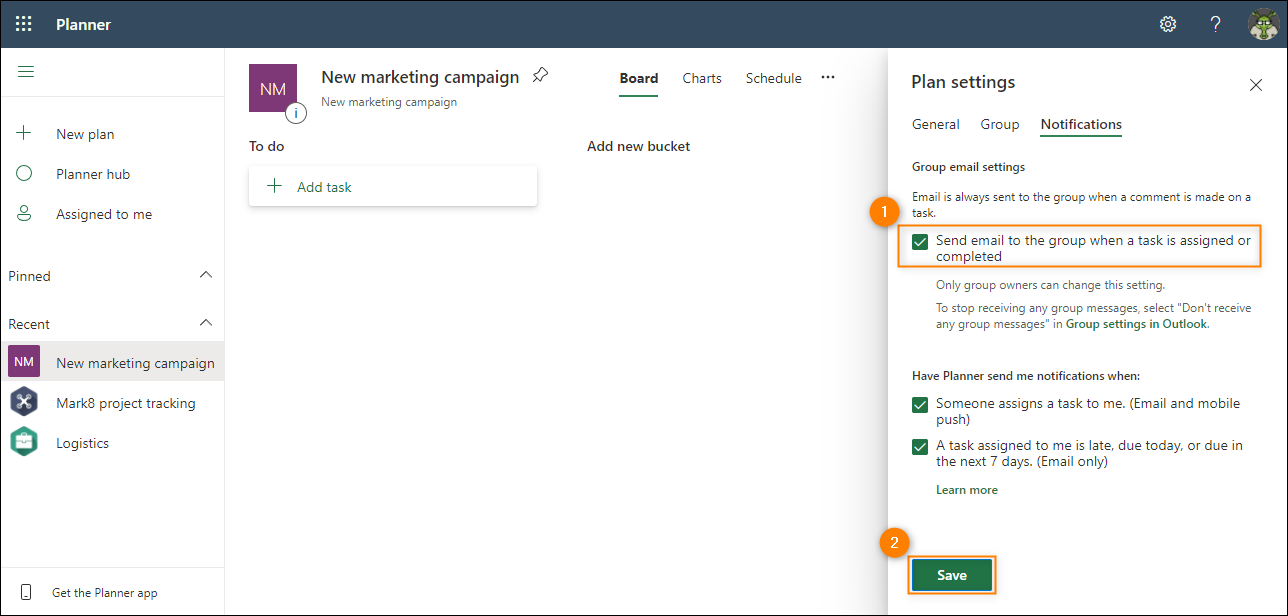Click the New plan label
The height and width of the screenshot is (616, 1288).
click(85, 134)
